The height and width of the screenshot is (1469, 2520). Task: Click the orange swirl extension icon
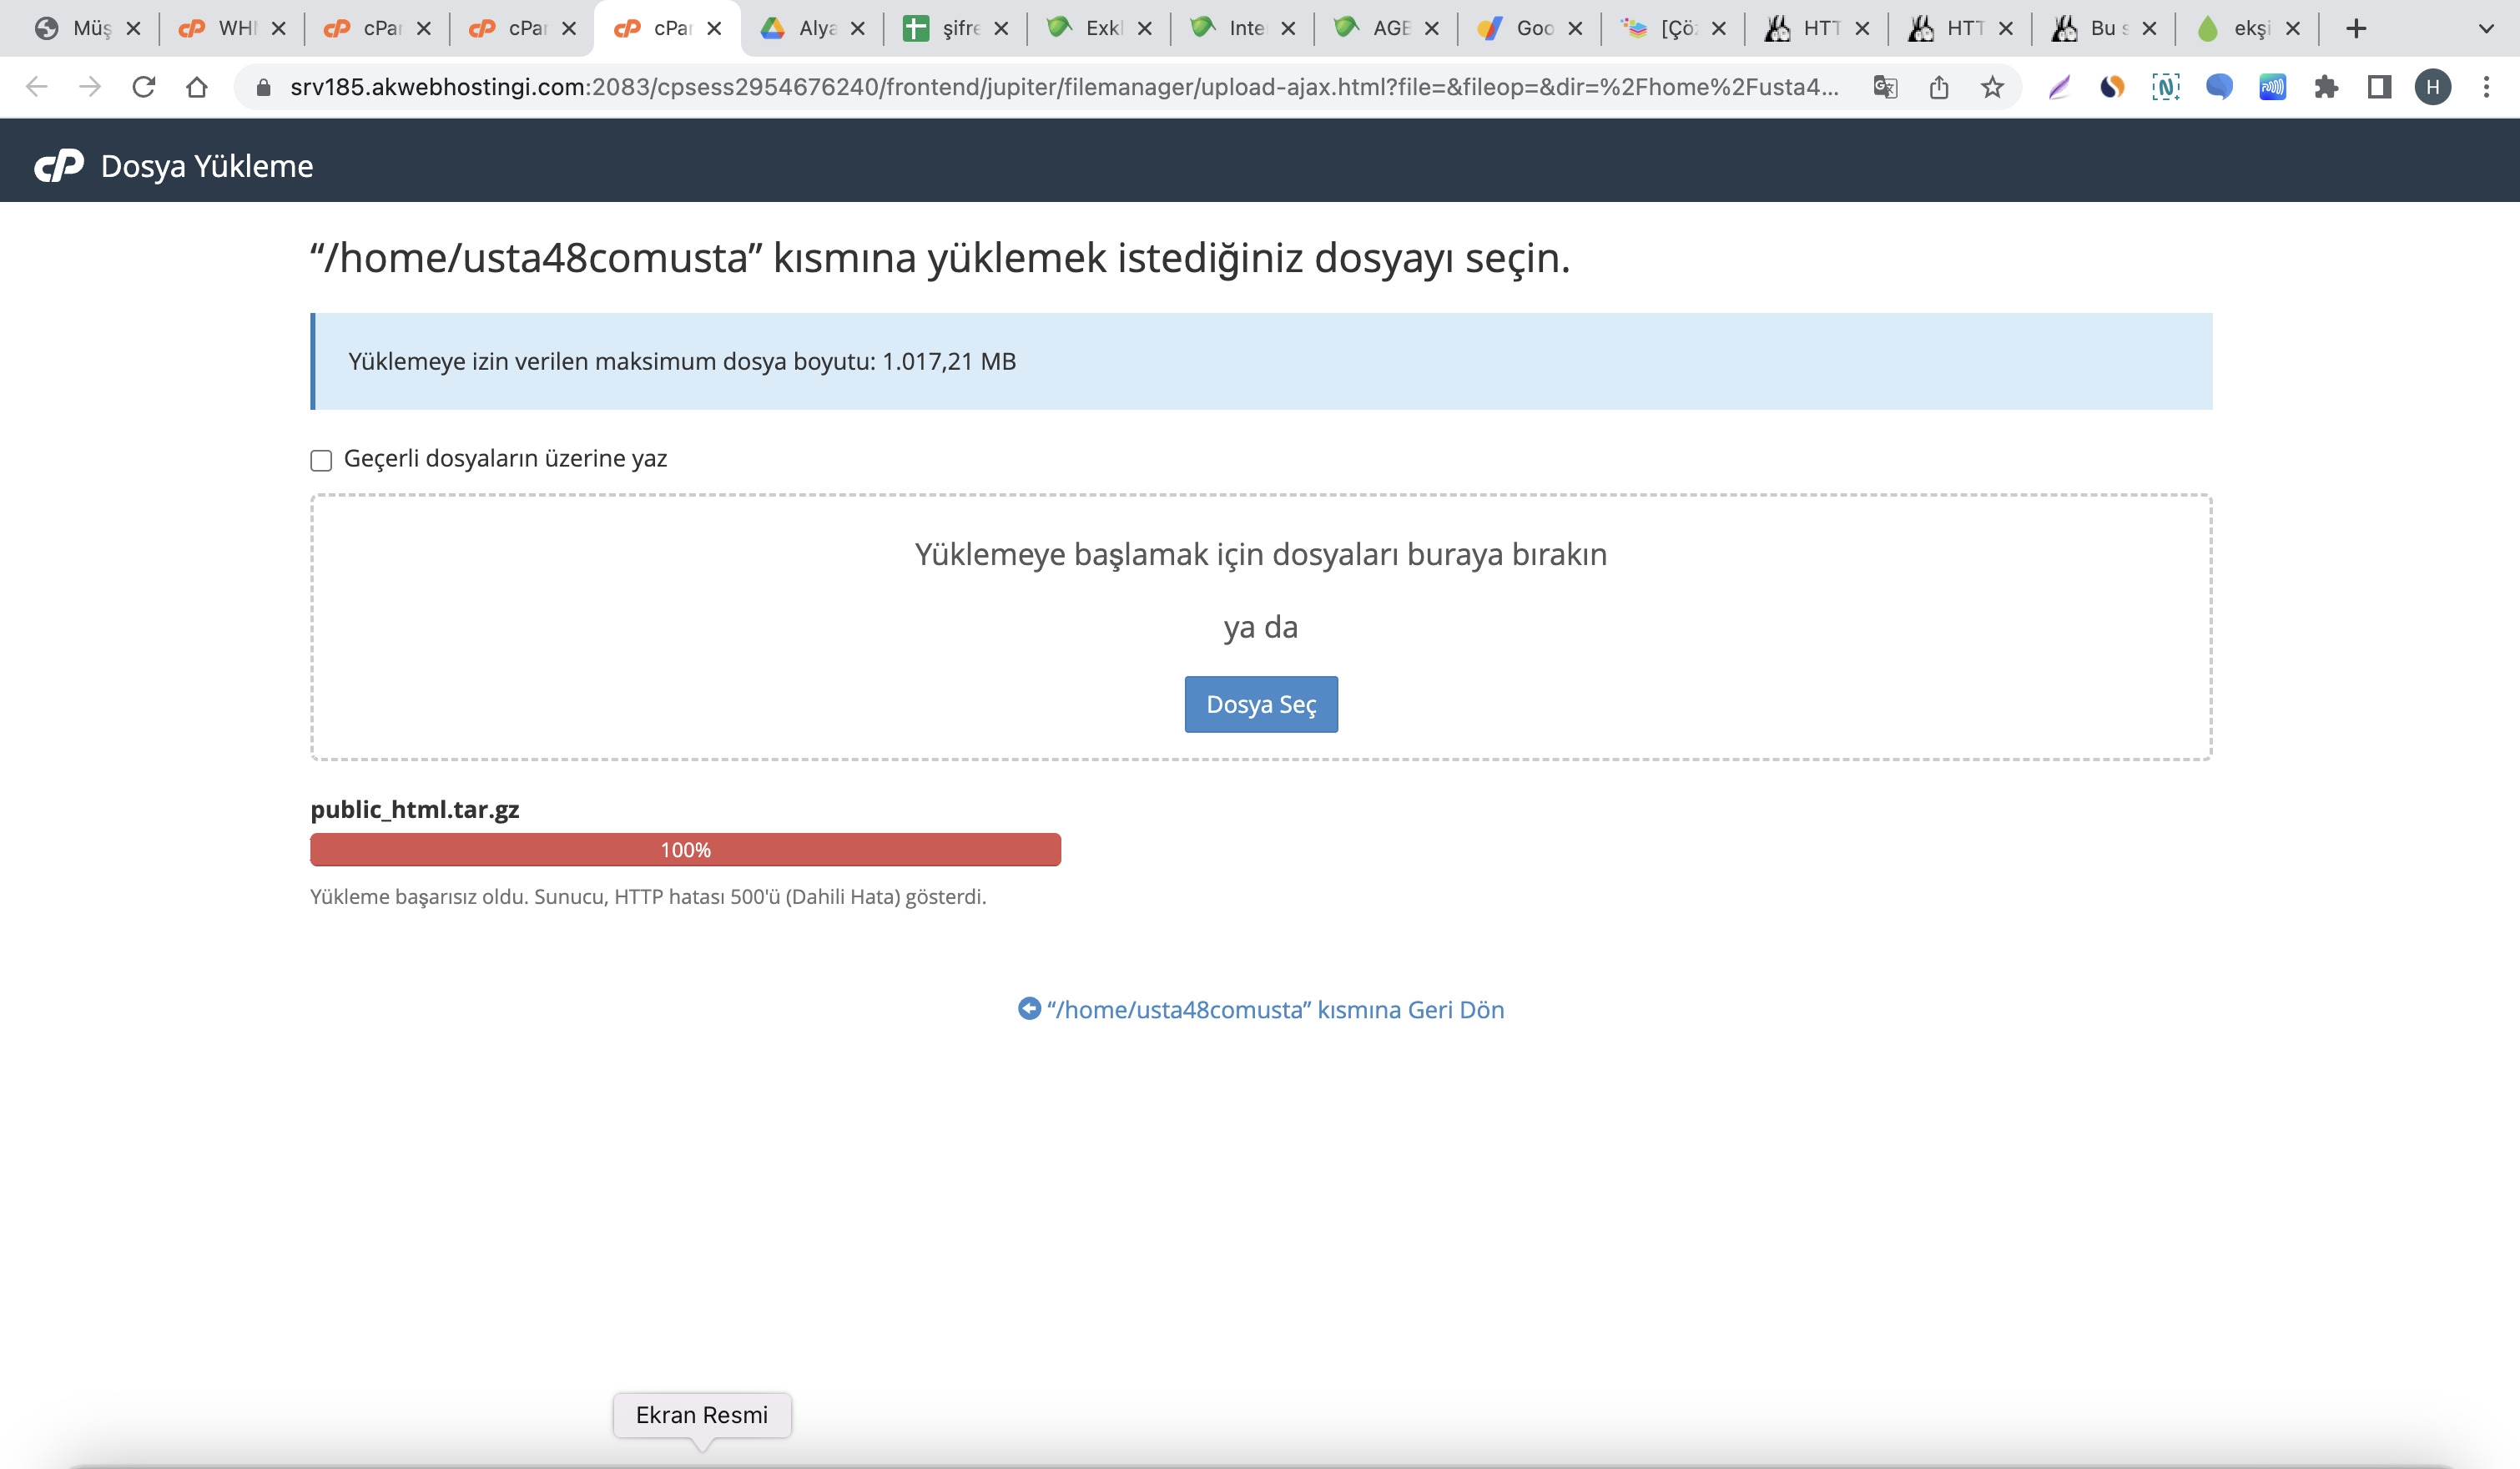pyautogui.click(x=2112, y=87)
